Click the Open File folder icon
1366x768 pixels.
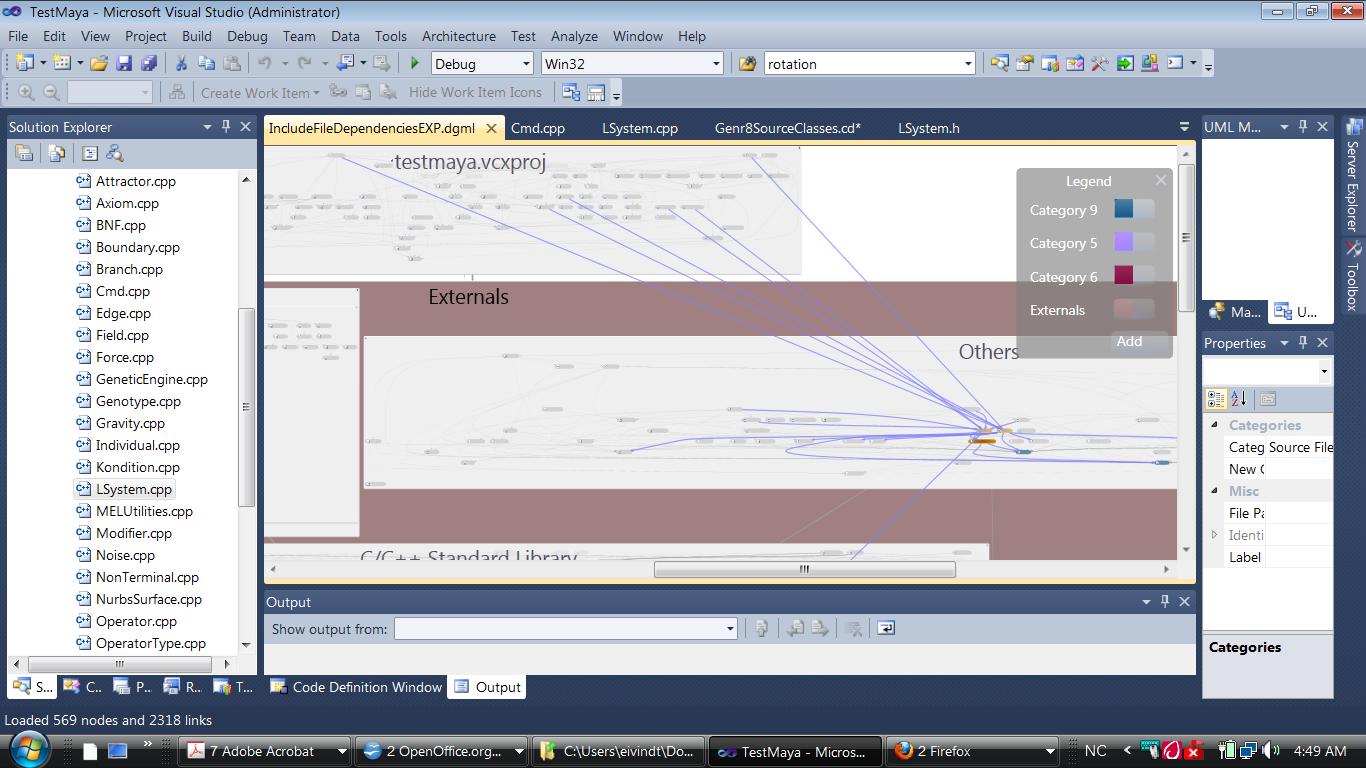[98, 63]
